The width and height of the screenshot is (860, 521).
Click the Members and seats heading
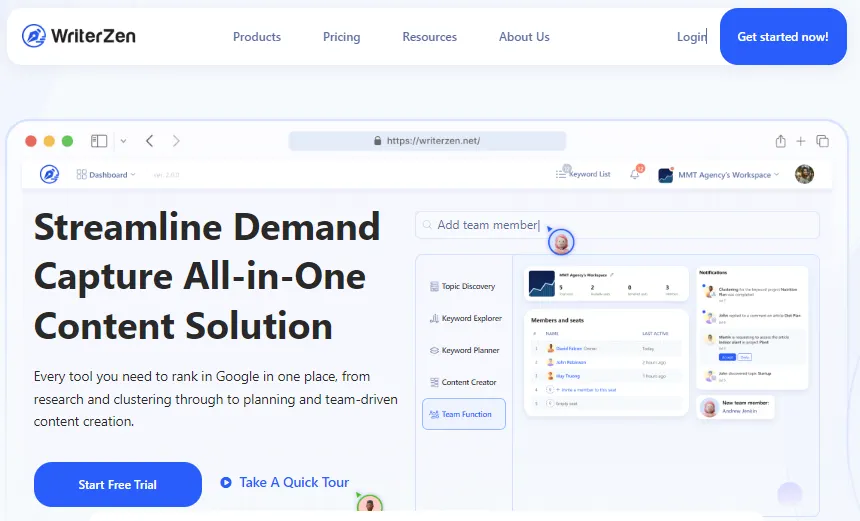click(557, 320)
